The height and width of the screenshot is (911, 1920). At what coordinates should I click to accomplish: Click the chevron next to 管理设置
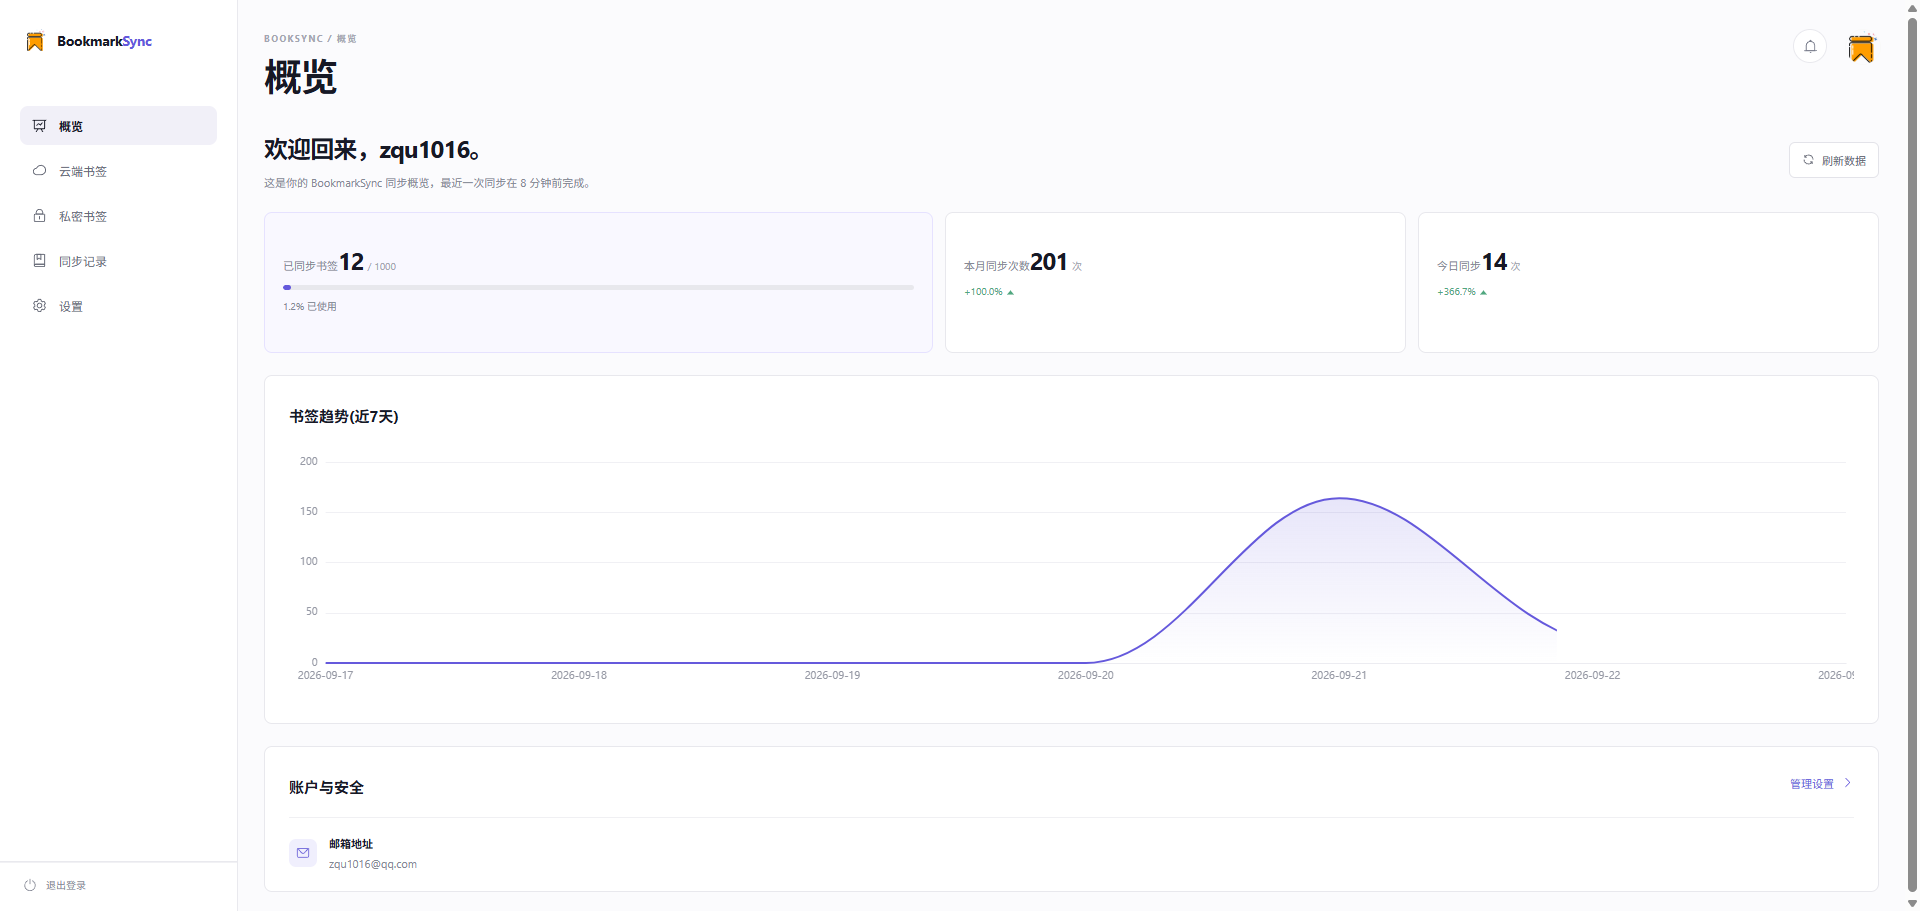point(1847,783)
